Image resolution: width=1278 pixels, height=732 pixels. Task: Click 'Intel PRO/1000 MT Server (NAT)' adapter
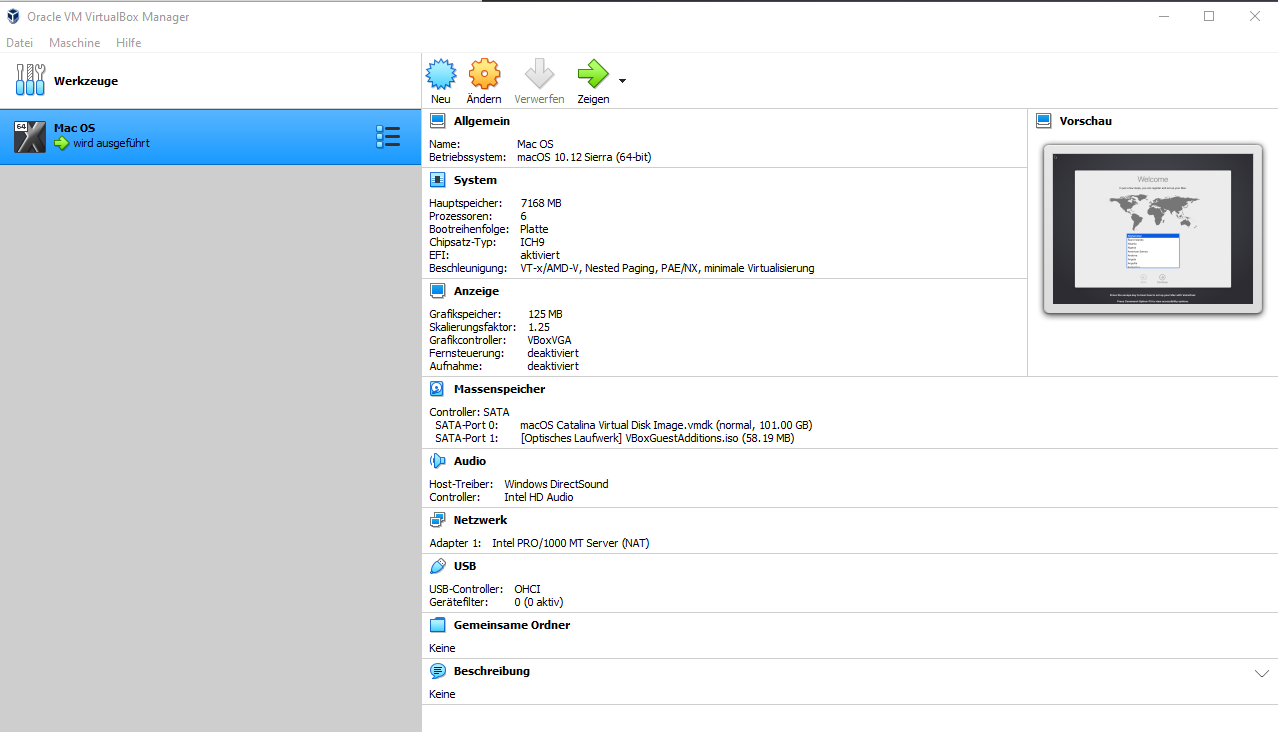571,543
